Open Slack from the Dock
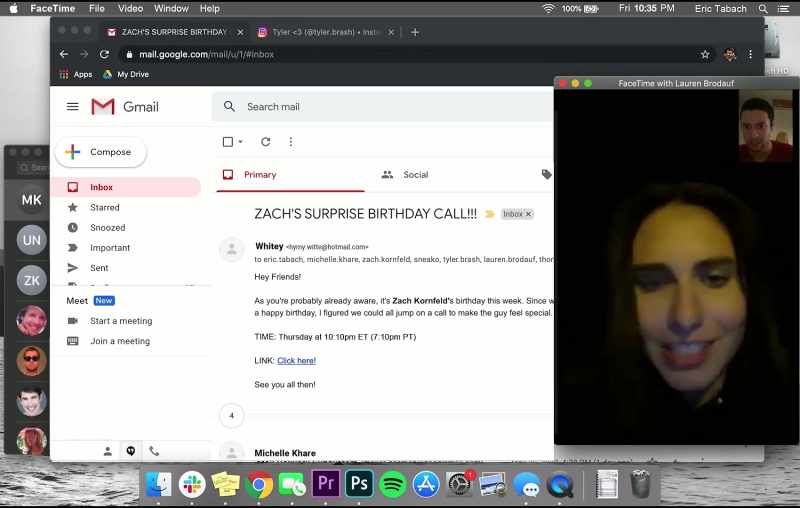The width and height of the screenshot is (800, 508). [x=192, y=484]
